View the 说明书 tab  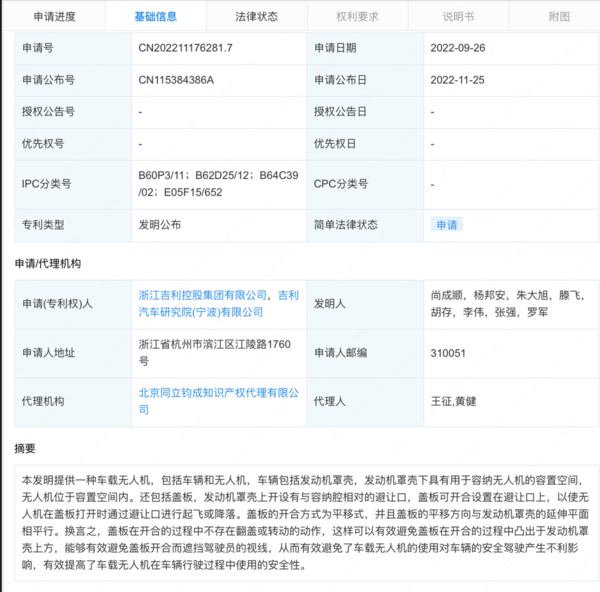pos(458,16)
